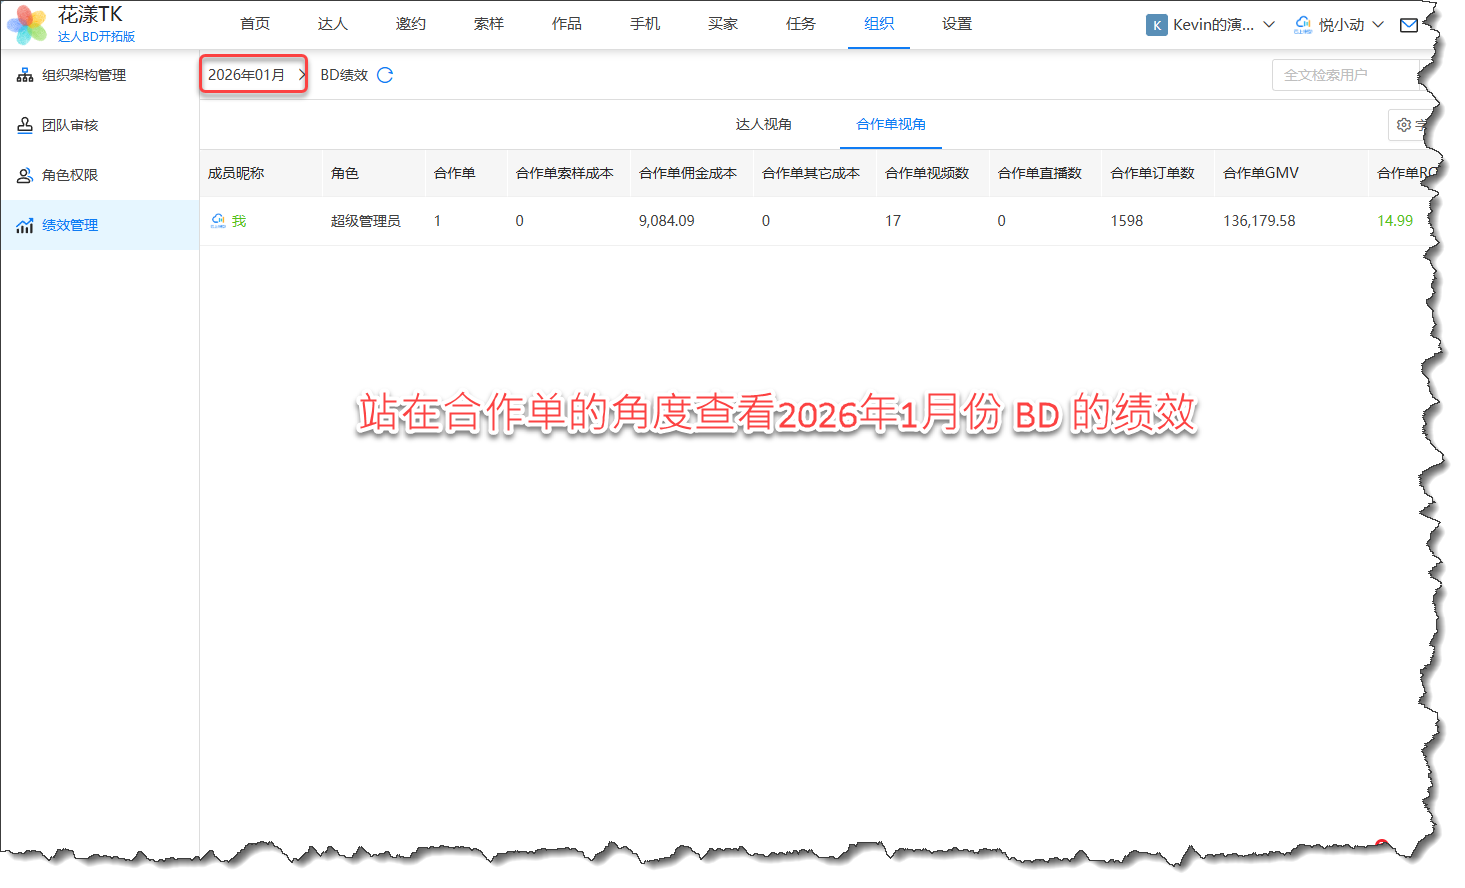The height and width of the screenshot is (888, 1465).
Task: Click the 花漾TK flower logo
Action: click(x=27, y=25)
